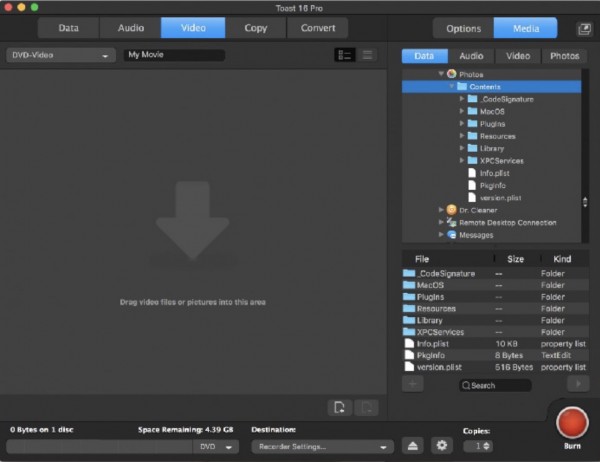Image resolution: width=600 pixels, height=462 pixels.
Task: Click the disc space usage bar
Action: click(99, 447)
